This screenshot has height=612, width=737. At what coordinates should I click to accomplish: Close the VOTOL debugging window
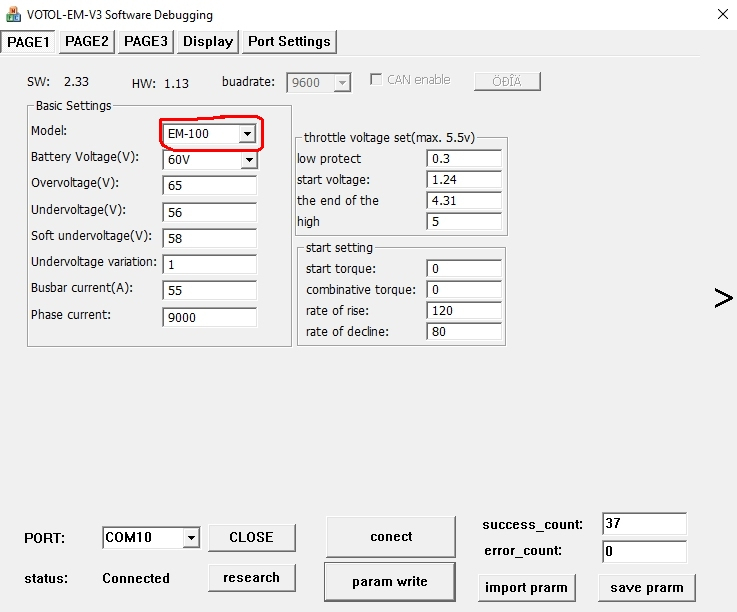[x=722, y=15]
